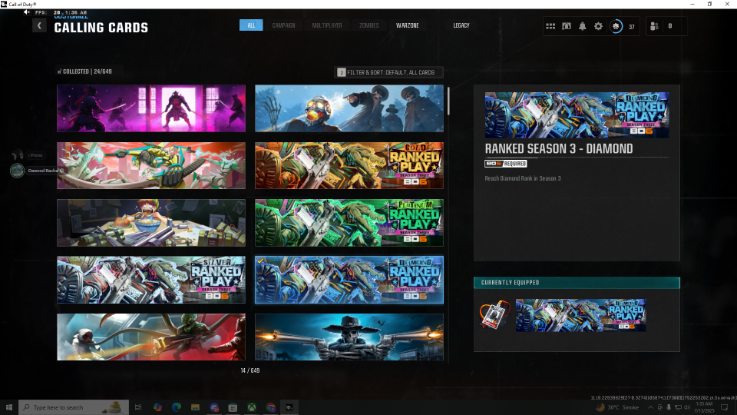This screenshot has height=415, width=737.
Task: Click the player level number 37
Action: 632,27
